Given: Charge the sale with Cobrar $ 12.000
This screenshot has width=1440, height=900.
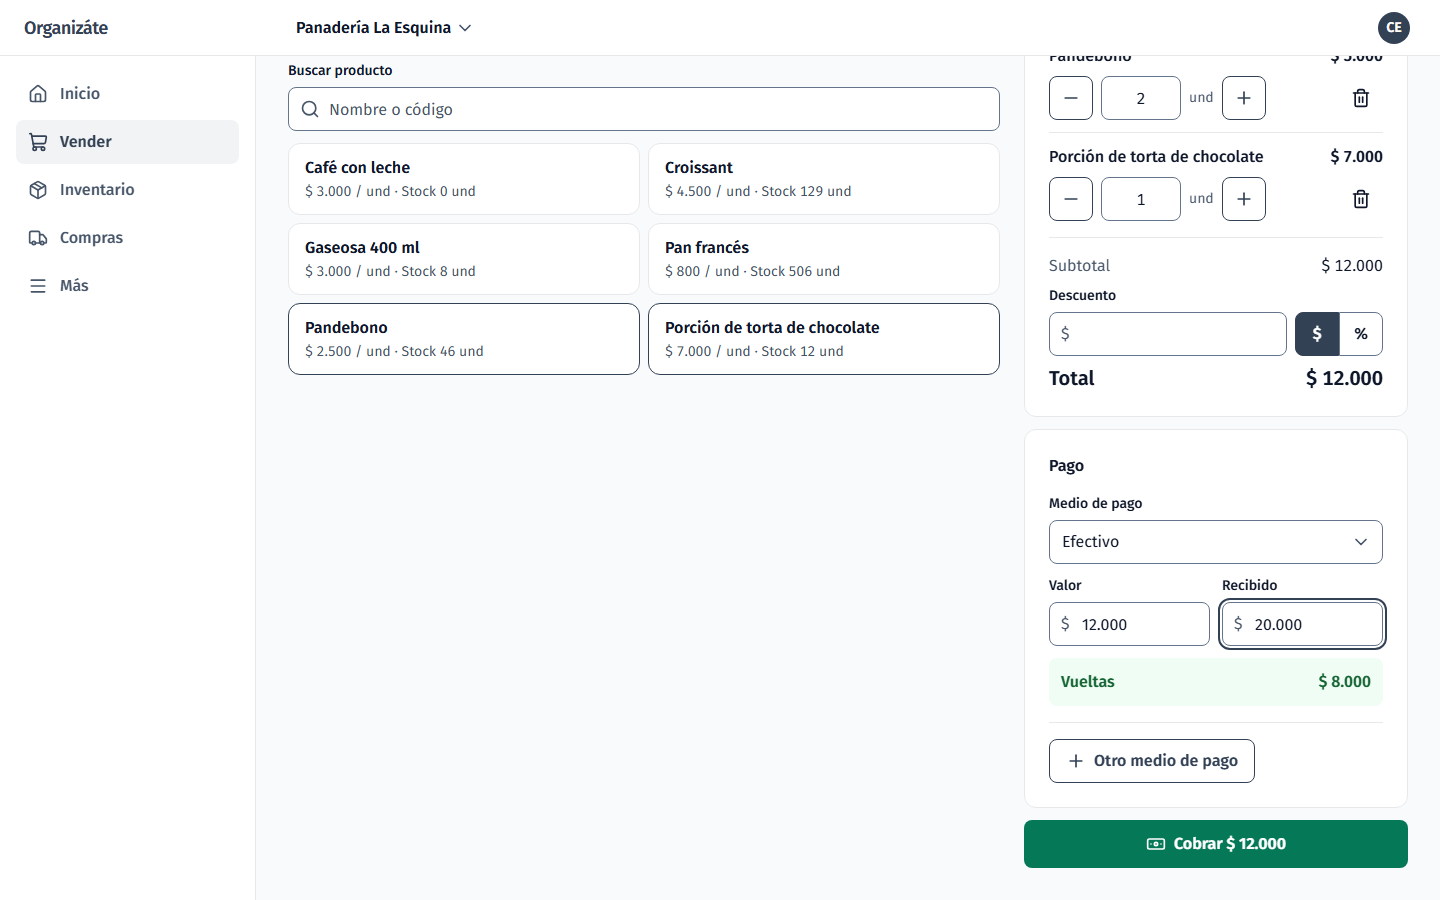Looking at the screenshot, I should point(1216,844).
